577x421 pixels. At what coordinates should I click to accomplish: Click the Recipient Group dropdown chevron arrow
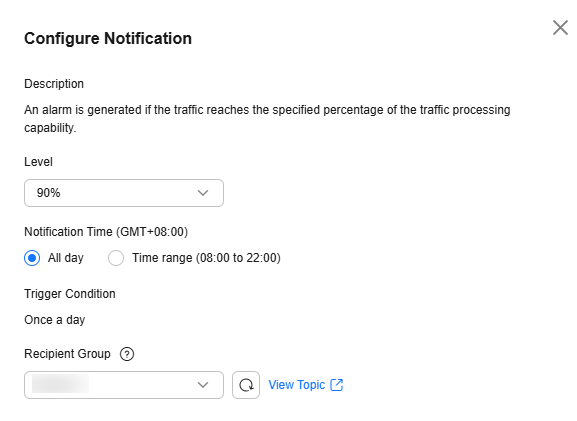tap(203, 385)
